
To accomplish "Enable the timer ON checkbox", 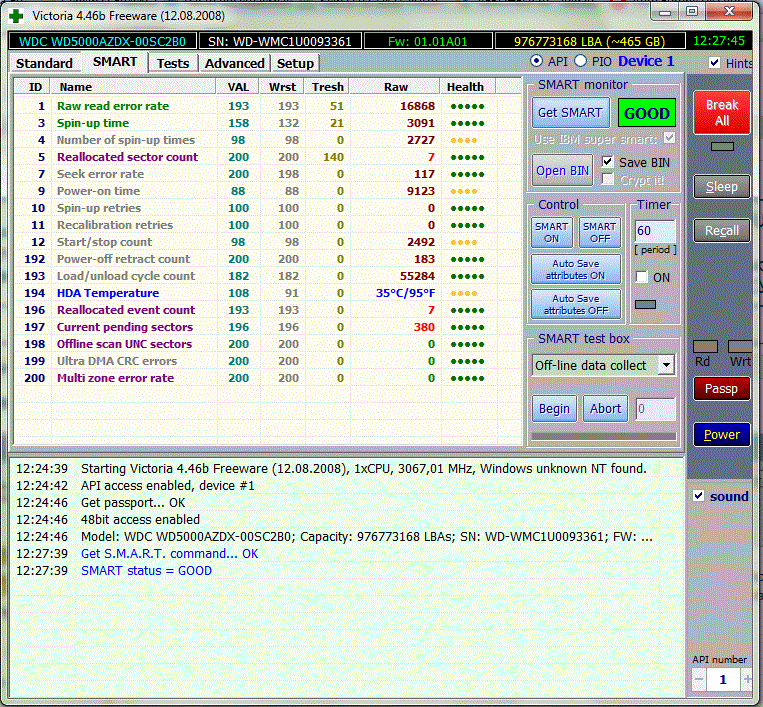I will [x=642, y=277].
